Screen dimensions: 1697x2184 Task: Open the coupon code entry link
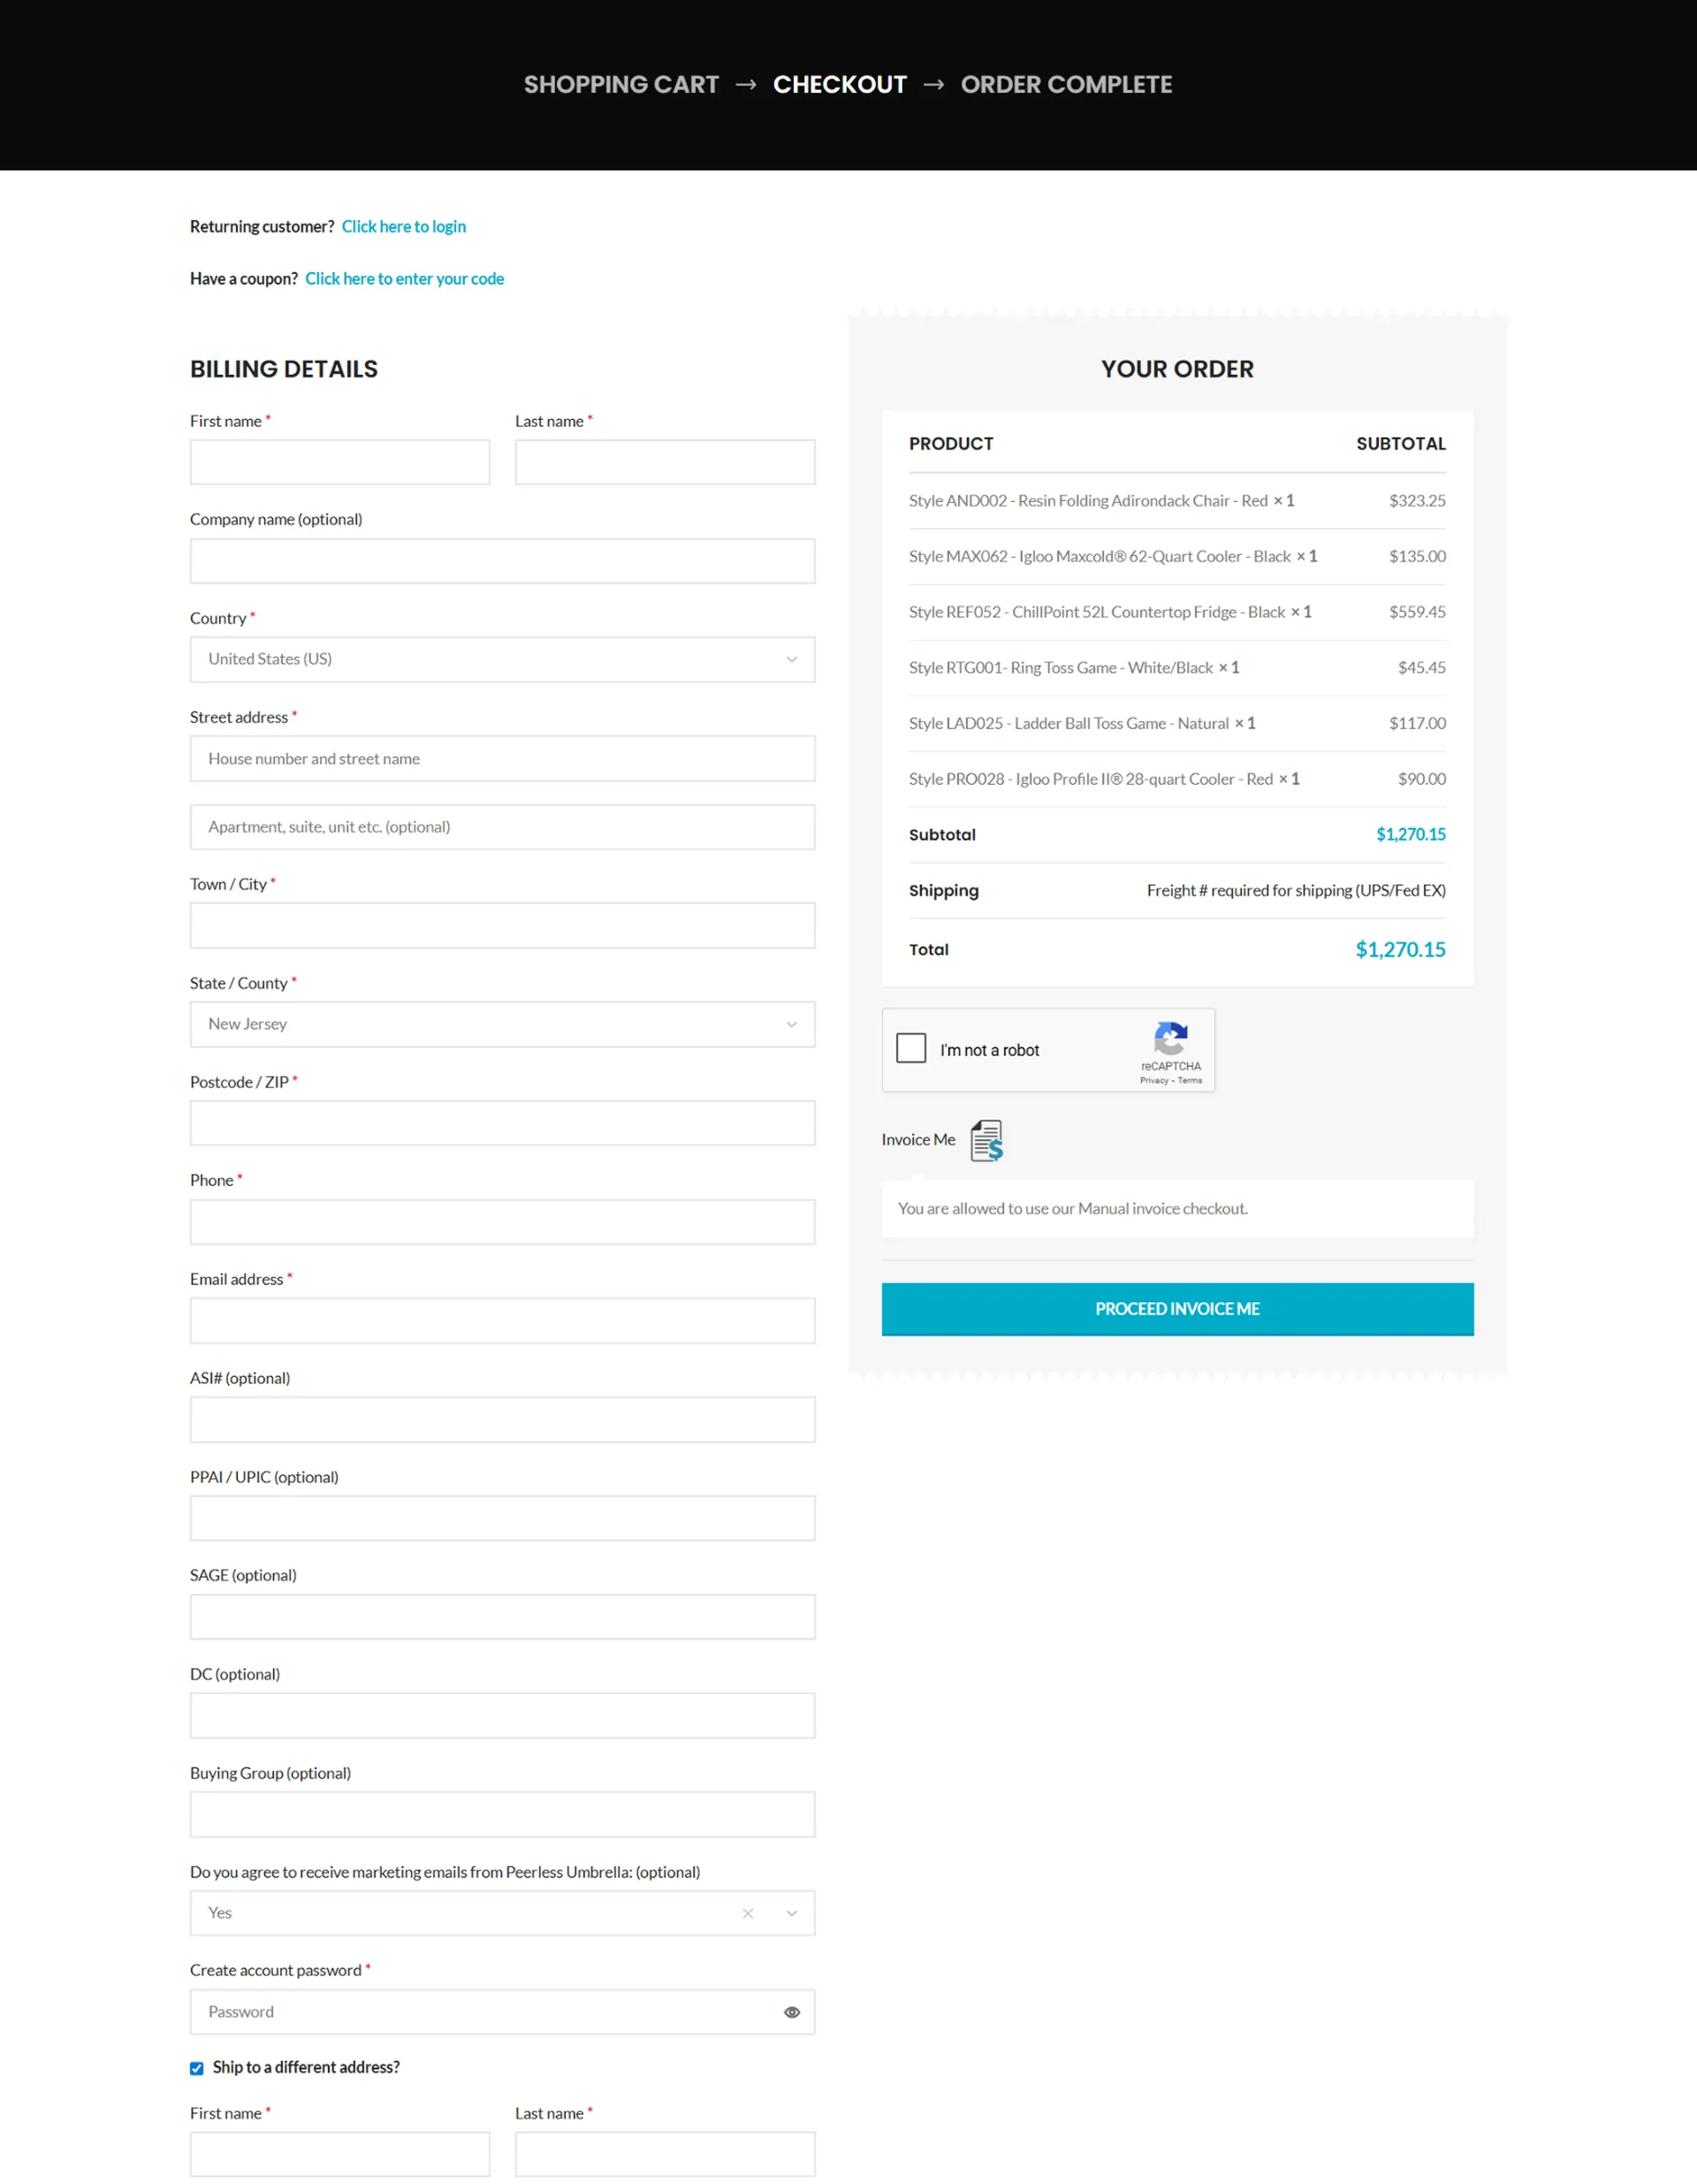point(404,278)
